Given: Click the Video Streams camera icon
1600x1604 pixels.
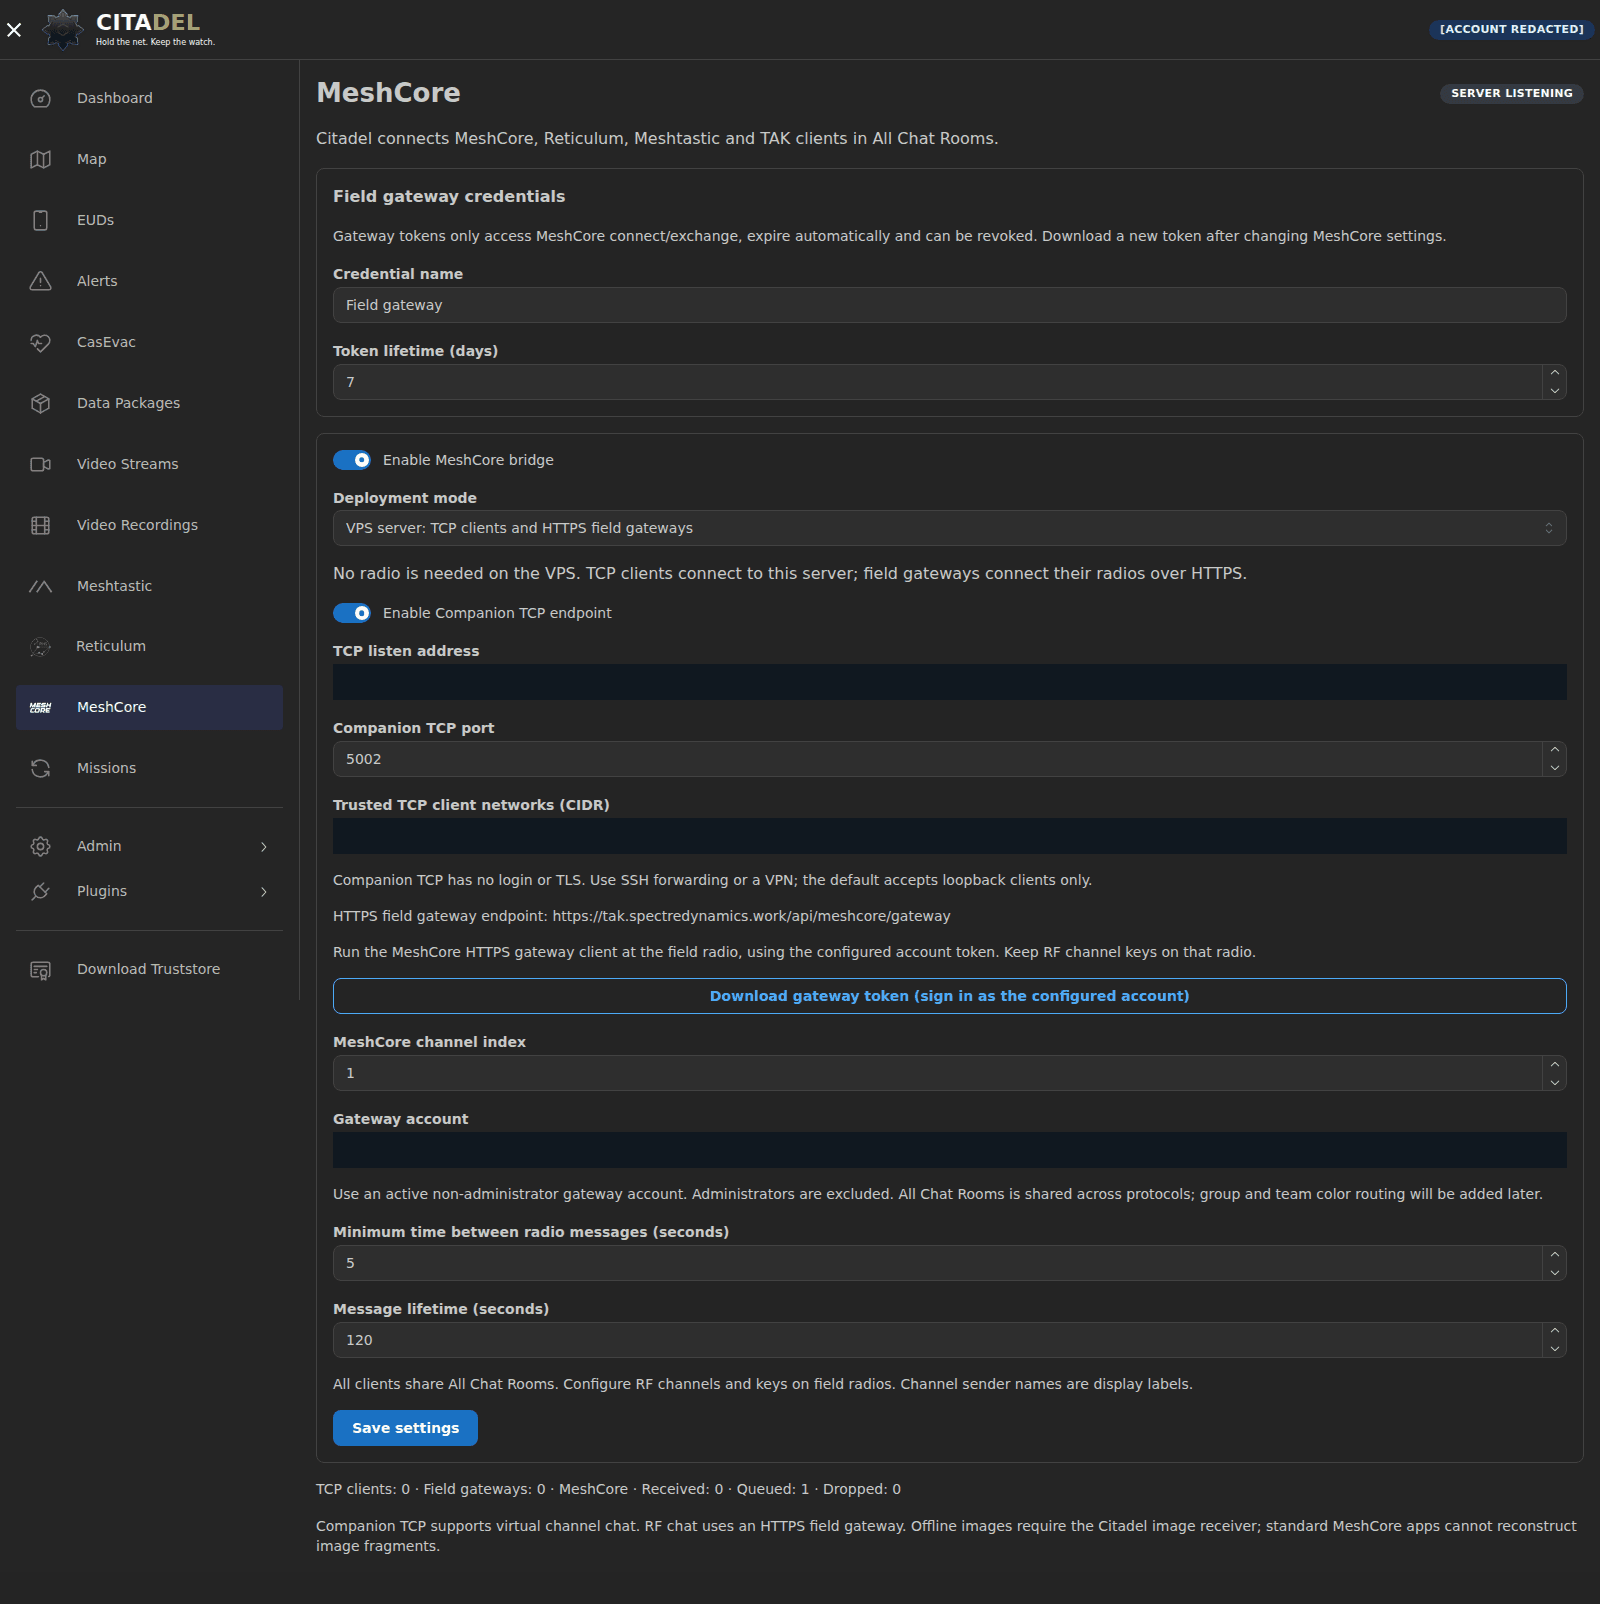Looking at the screenshot, I should point(40,464).
